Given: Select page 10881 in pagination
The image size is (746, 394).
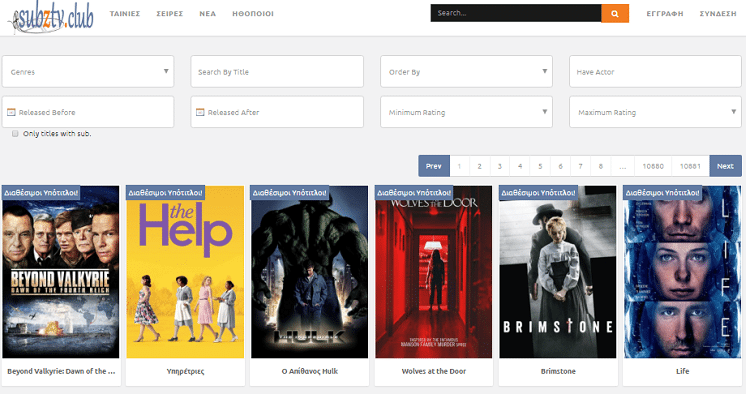Looking at the screenshot, I should 690,166.
